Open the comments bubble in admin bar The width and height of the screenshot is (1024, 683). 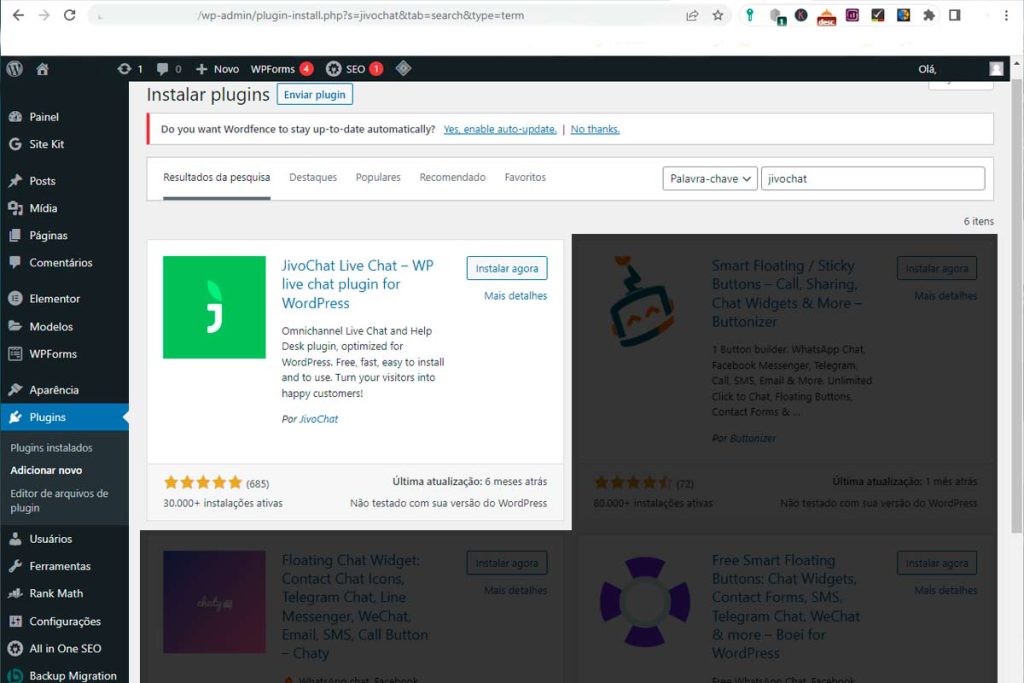pyautogui.click(x=163, y=69)
